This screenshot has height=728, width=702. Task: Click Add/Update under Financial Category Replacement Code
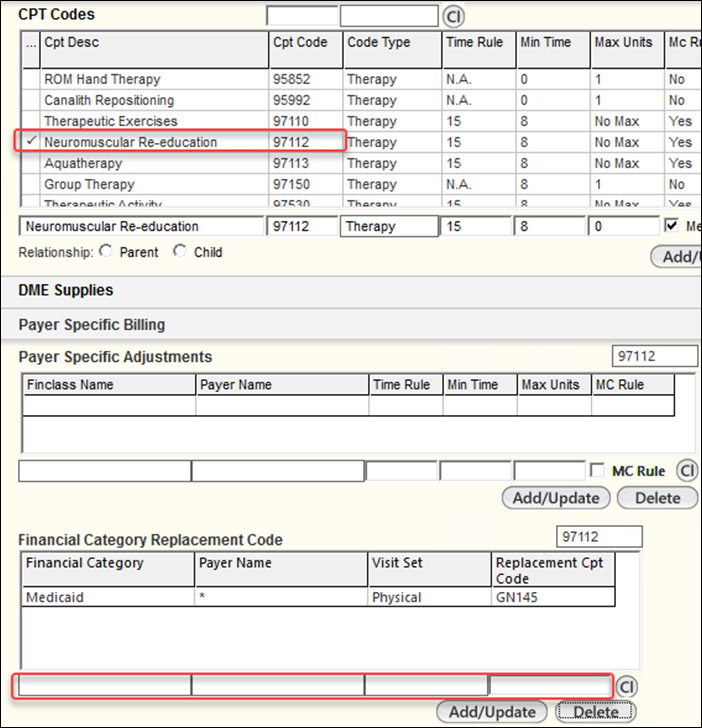point(492,712)
